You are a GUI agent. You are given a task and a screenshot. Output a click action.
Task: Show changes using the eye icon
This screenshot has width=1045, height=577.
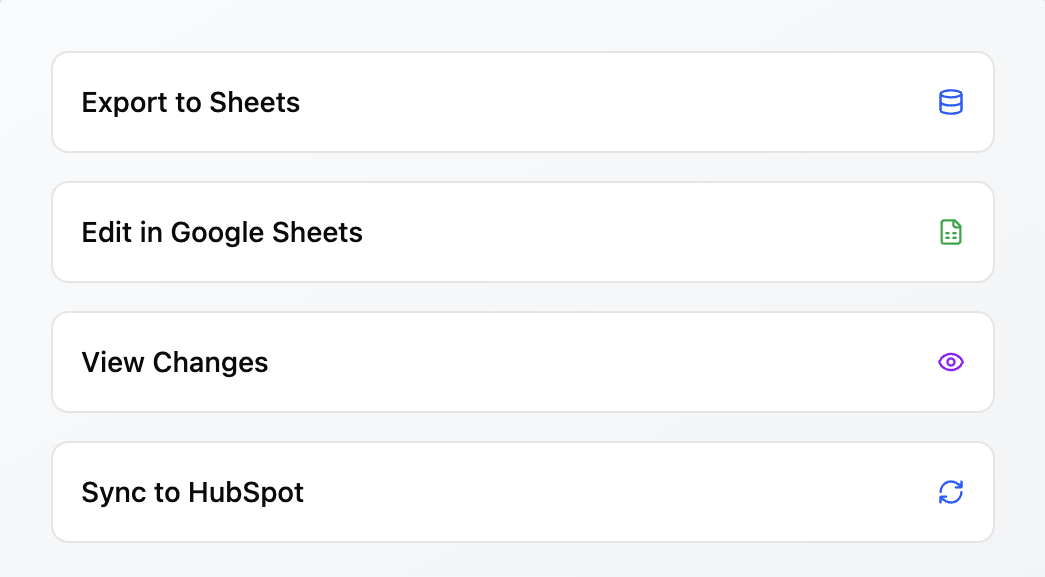(x=950, y=362)
